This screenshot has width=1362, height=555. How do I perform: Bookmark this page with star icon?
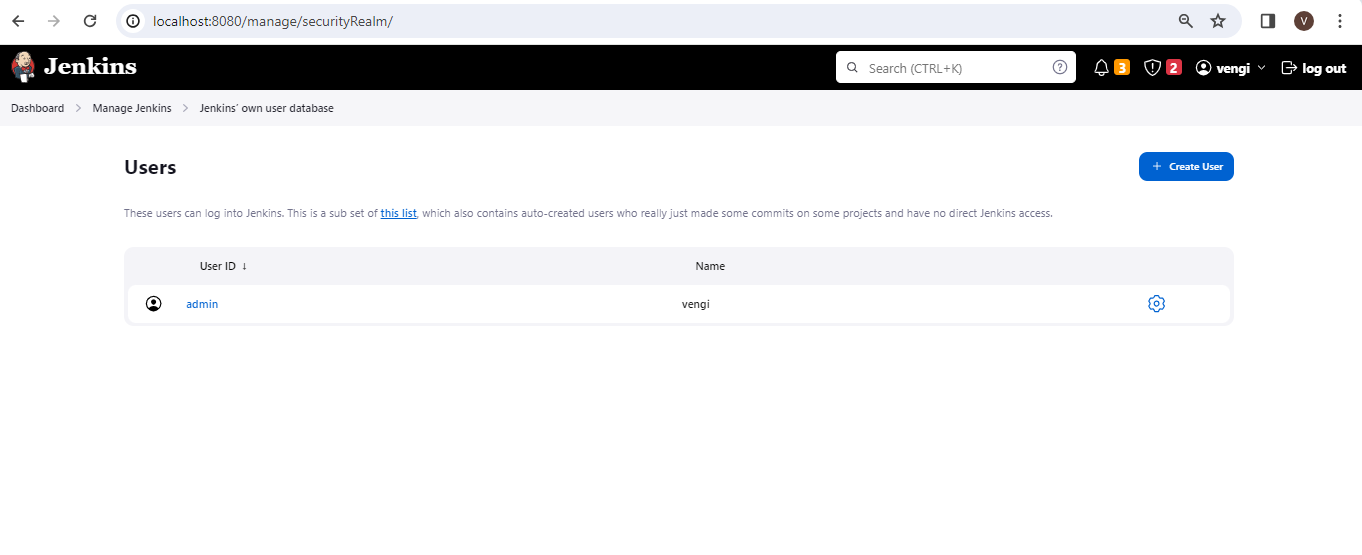[1218, 21]
